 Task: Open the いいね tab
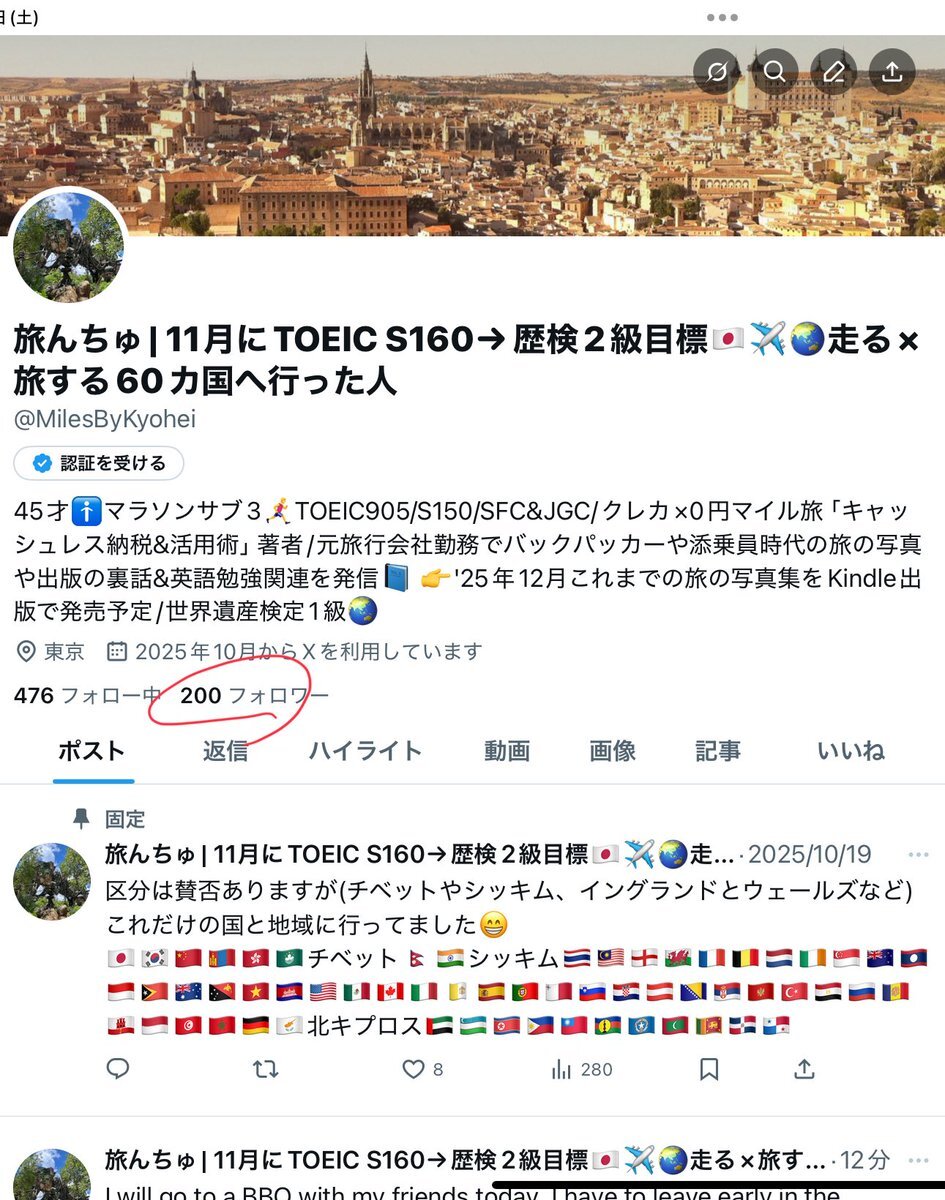tap(851, 751)
